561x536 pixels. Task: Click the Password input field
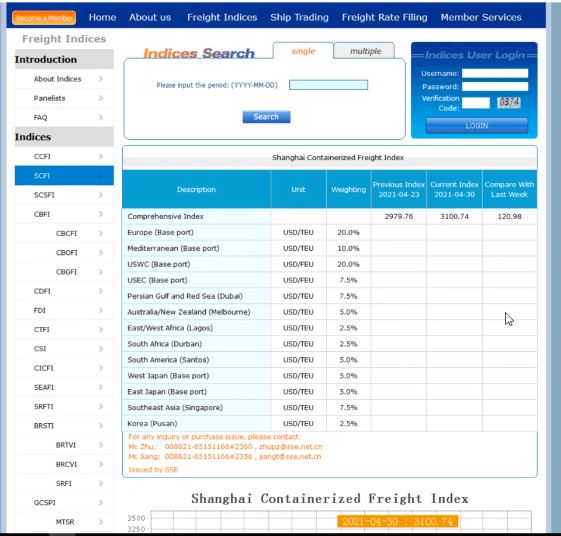[x=495, y=87]
